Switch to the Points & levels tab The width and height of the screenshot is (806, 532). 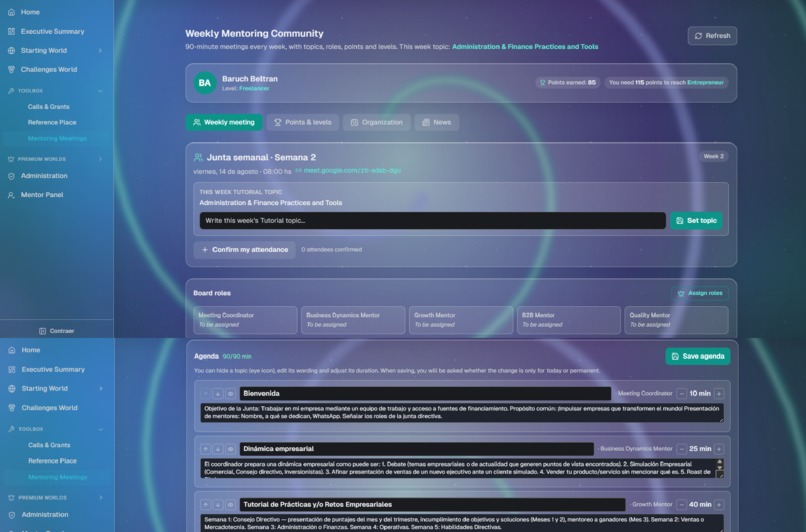[x=303, y=122]
